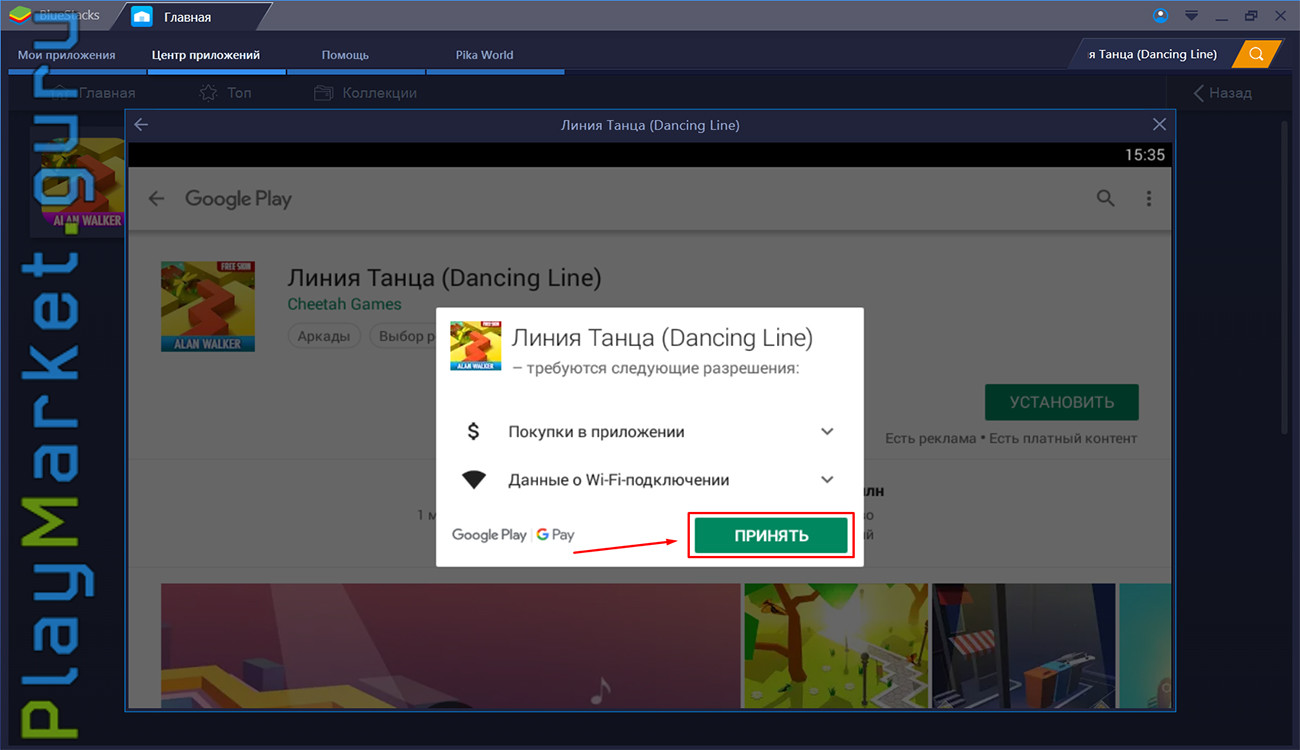1300x750 pixels.
Task: Click the orange search button
Action: (x=1256, y=54)
